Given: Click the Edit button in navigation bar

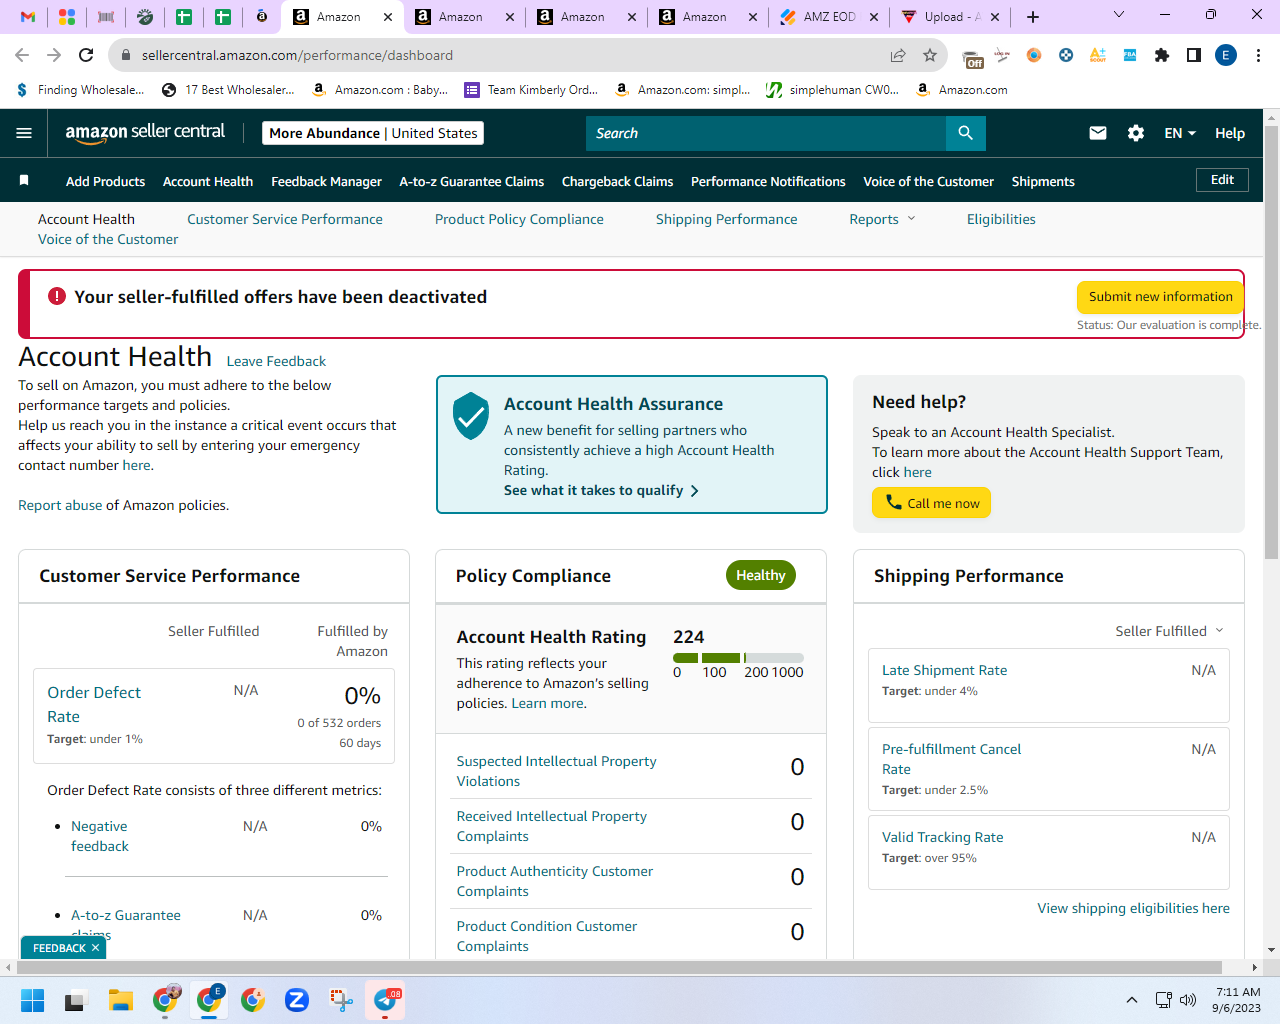Looking at the screenshot, I should click(x=1222, y=180).
